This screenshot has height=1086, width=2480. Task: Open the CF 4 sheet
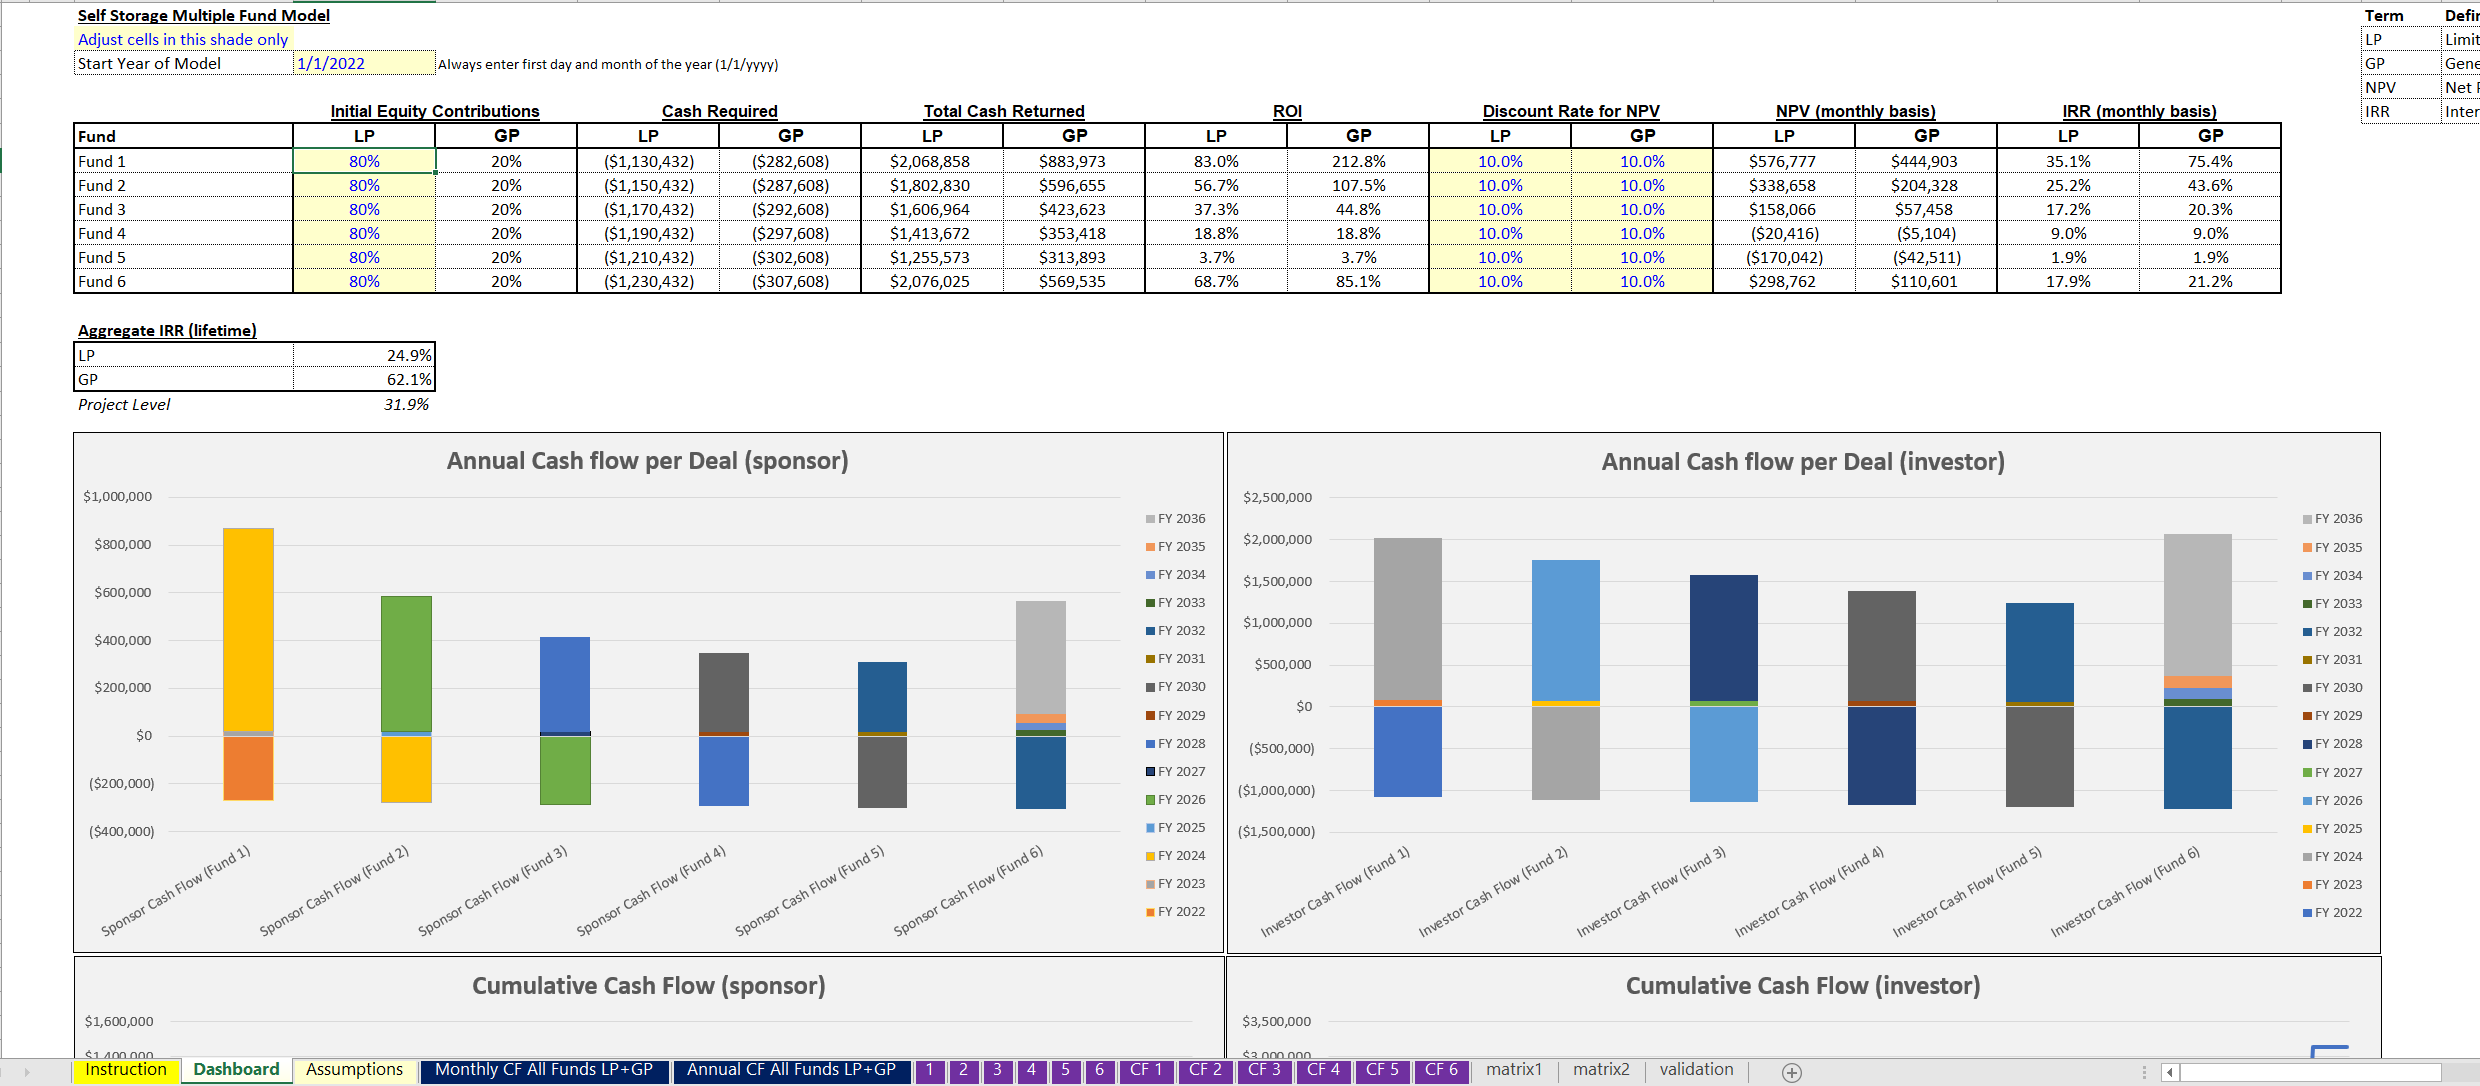click(x=1324, y=1070)
